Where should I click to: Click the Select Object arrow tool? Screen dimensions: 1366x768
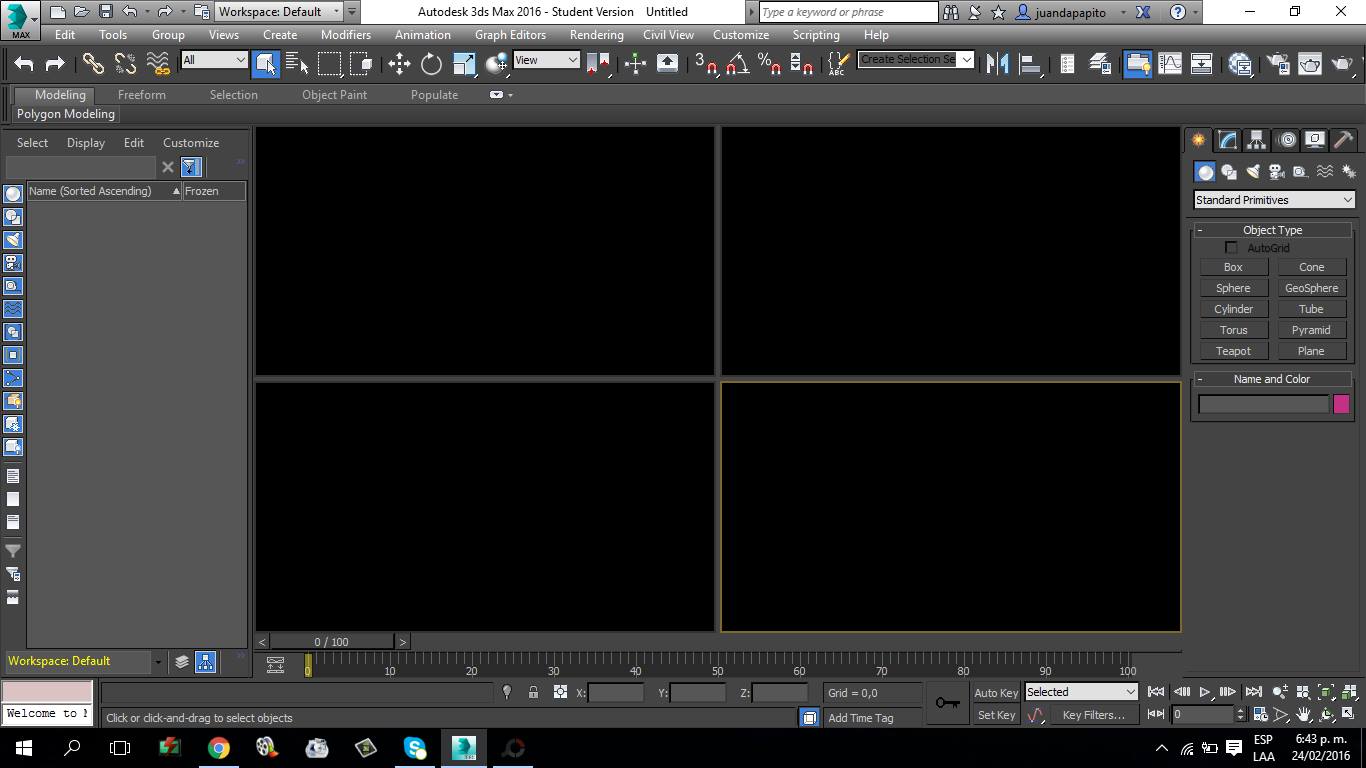pyautogui.click(x=265, y=64)
